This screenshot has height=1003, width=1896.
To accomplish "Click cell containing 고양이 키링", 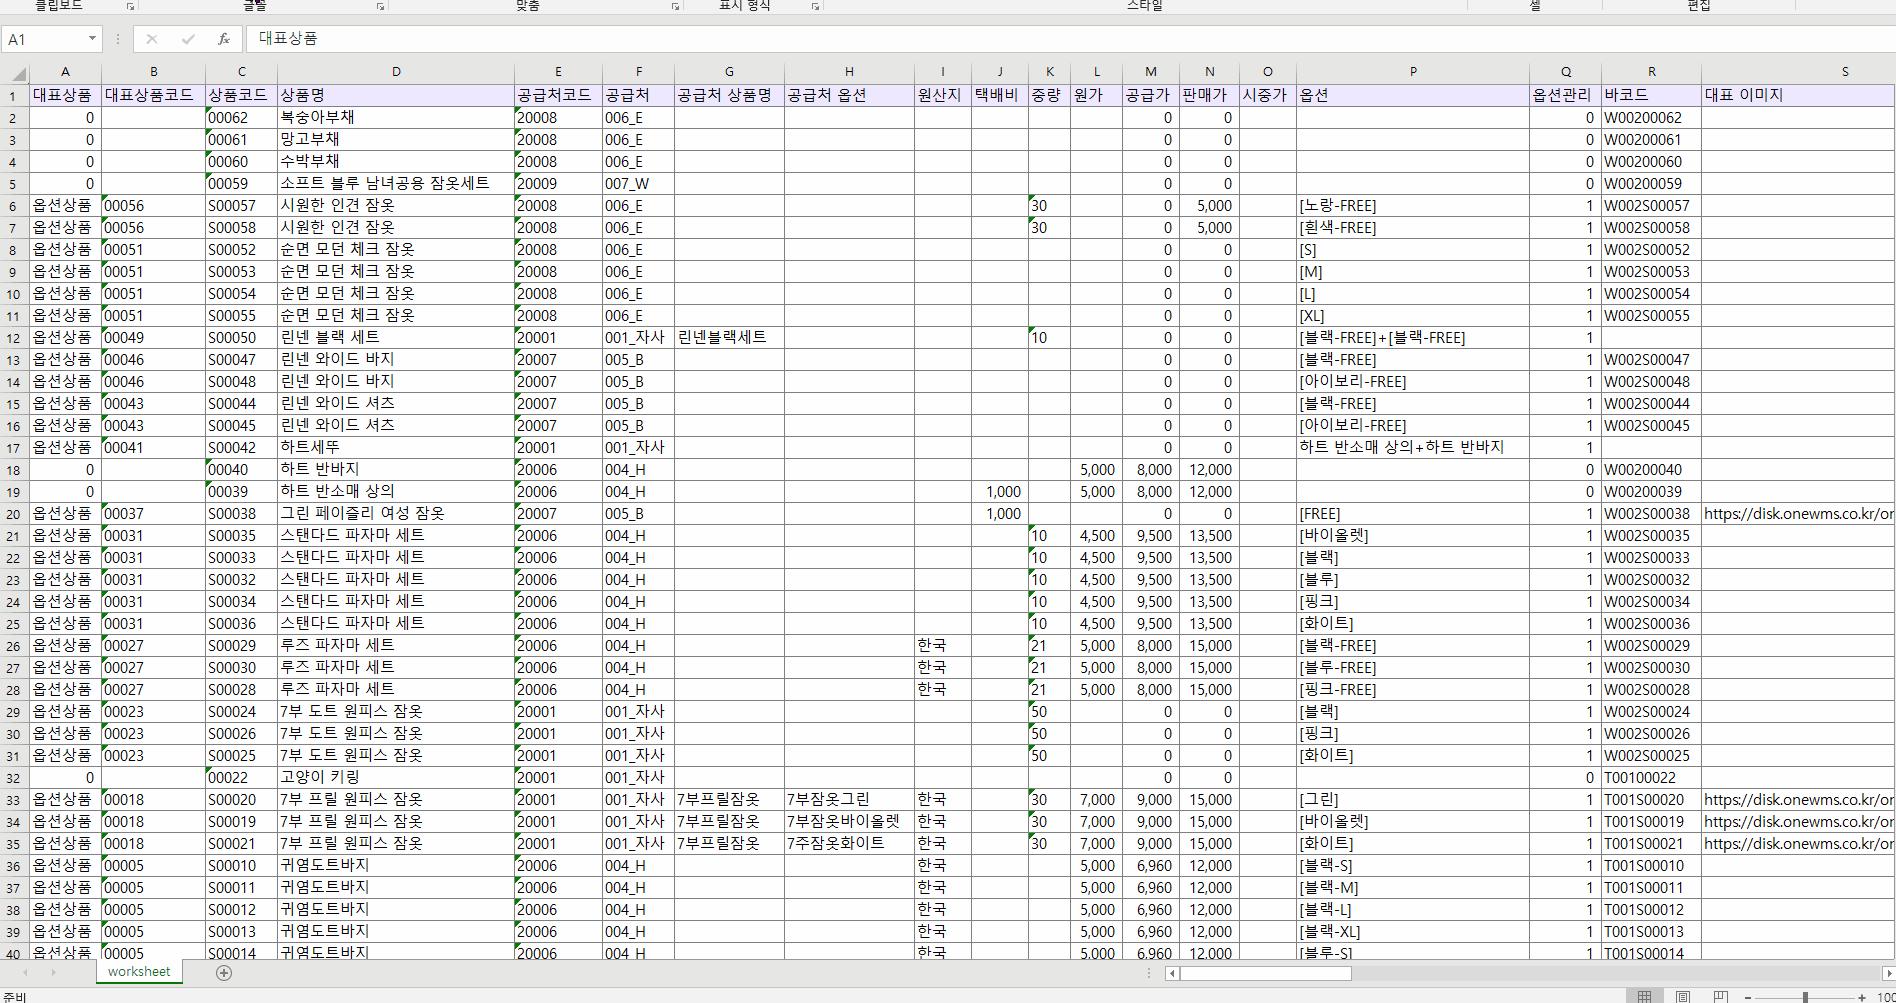I will click(x=396, y=777).
